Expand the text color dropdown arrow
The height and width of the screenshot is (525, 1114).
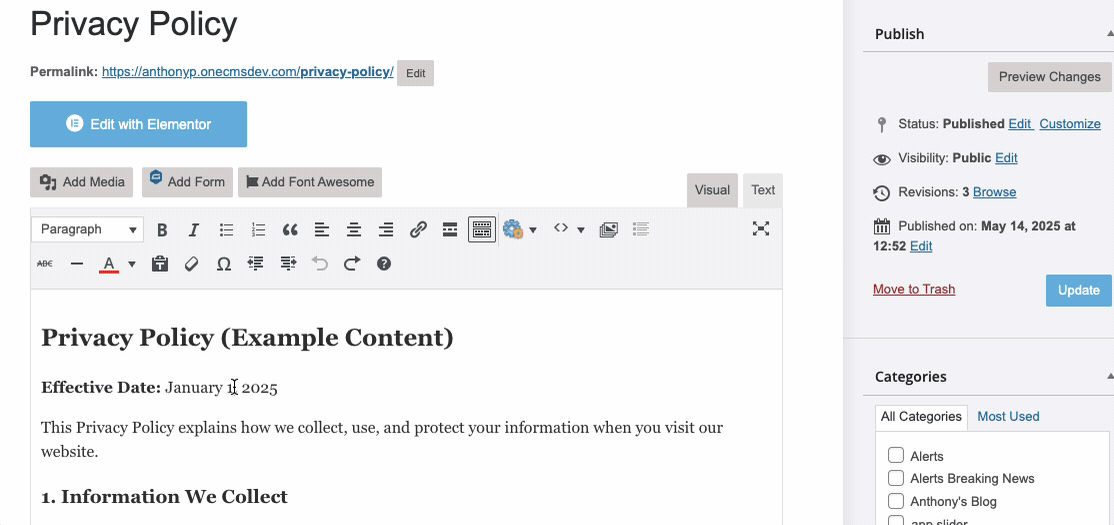tap(132, 265)
